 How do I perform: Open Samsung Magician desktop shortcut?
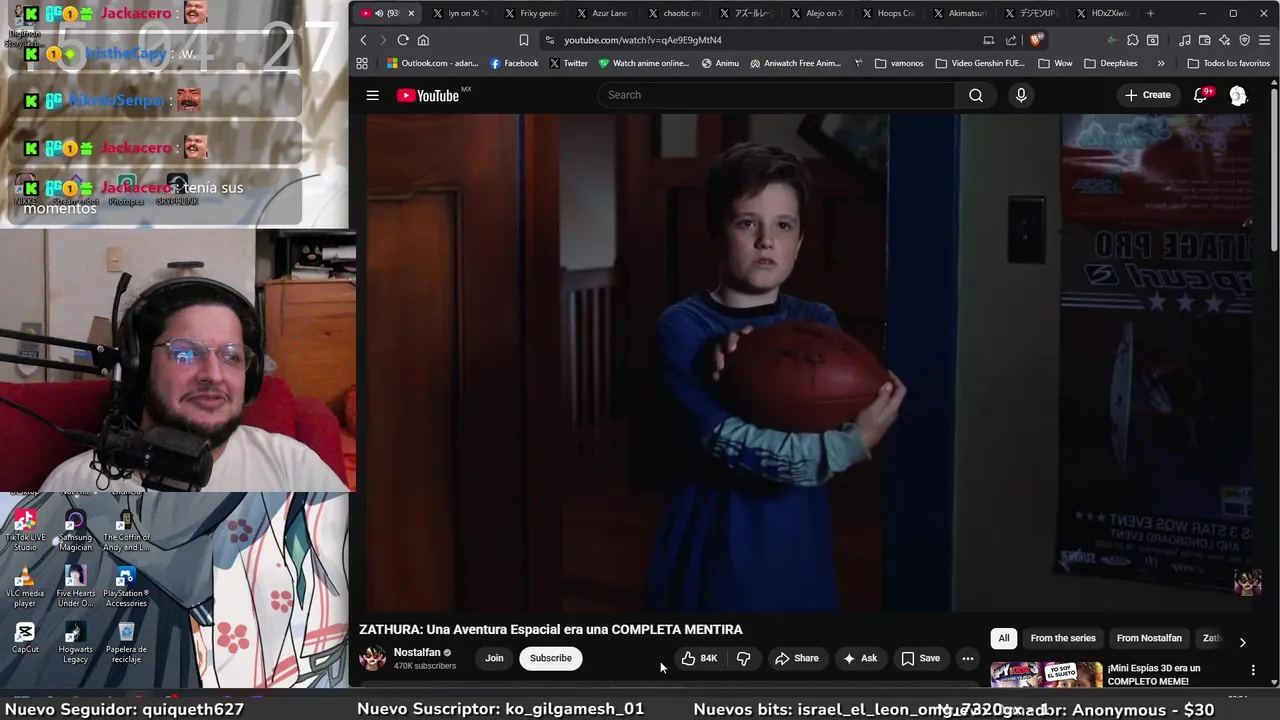[75, 529]
